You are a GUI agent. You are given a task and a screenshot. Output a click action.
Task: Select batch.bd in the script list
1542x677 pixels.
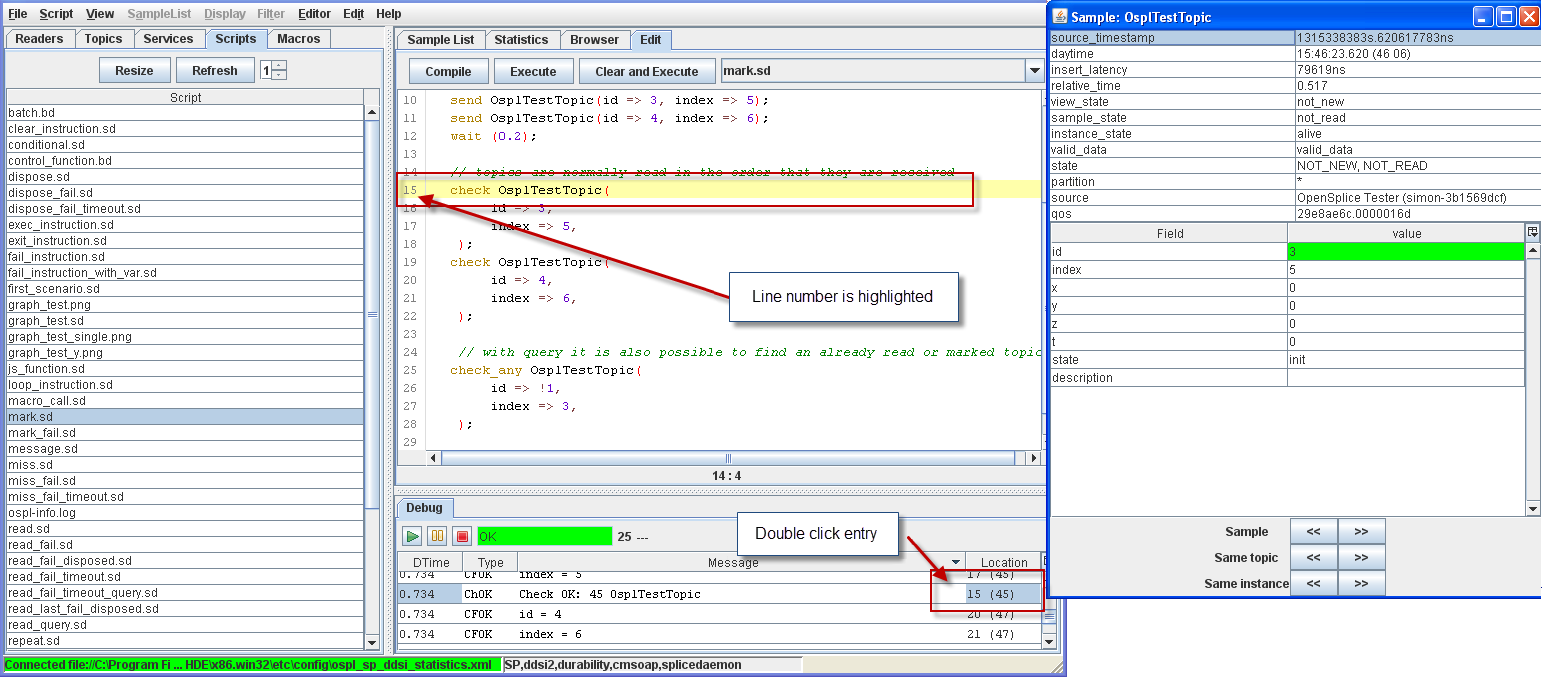coord(185,113)
